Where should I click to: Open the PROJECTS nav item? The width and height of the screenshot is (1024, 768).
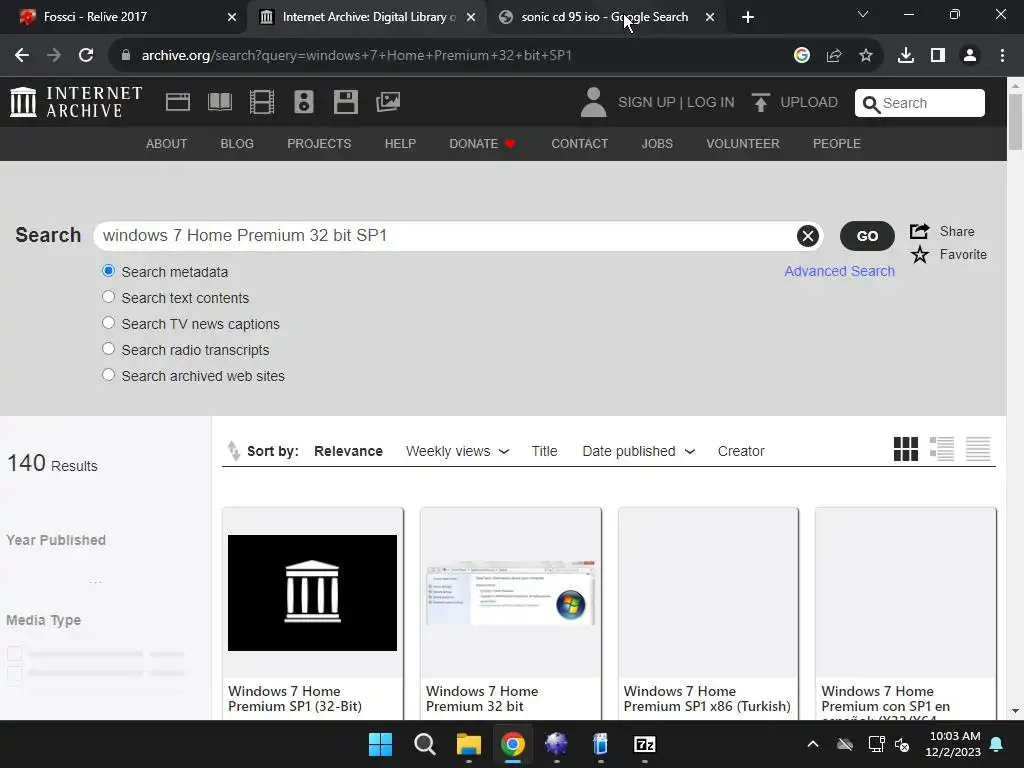point(319,144)
